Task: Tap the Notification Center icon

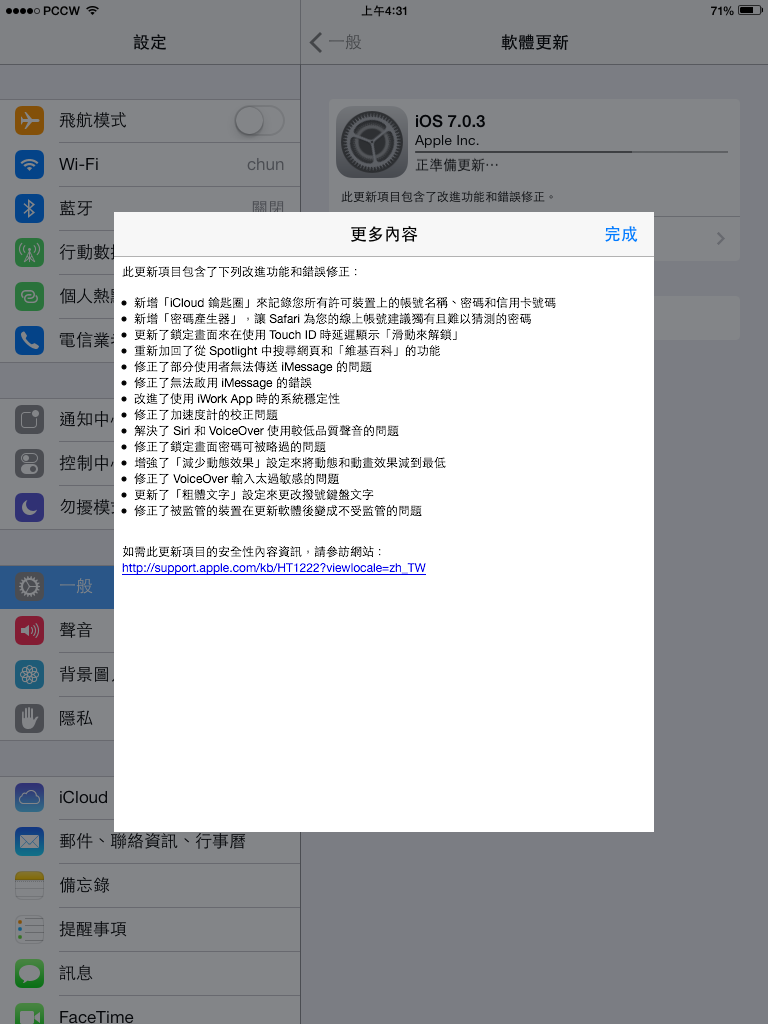Action: click(29, 419)
